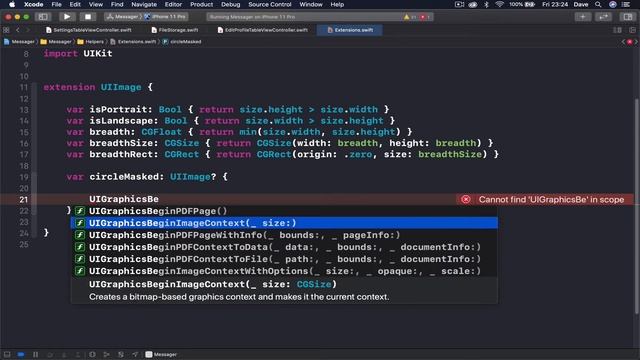Open code review with arrows button
Screen dimensions: 640x360
coord(603,17)
